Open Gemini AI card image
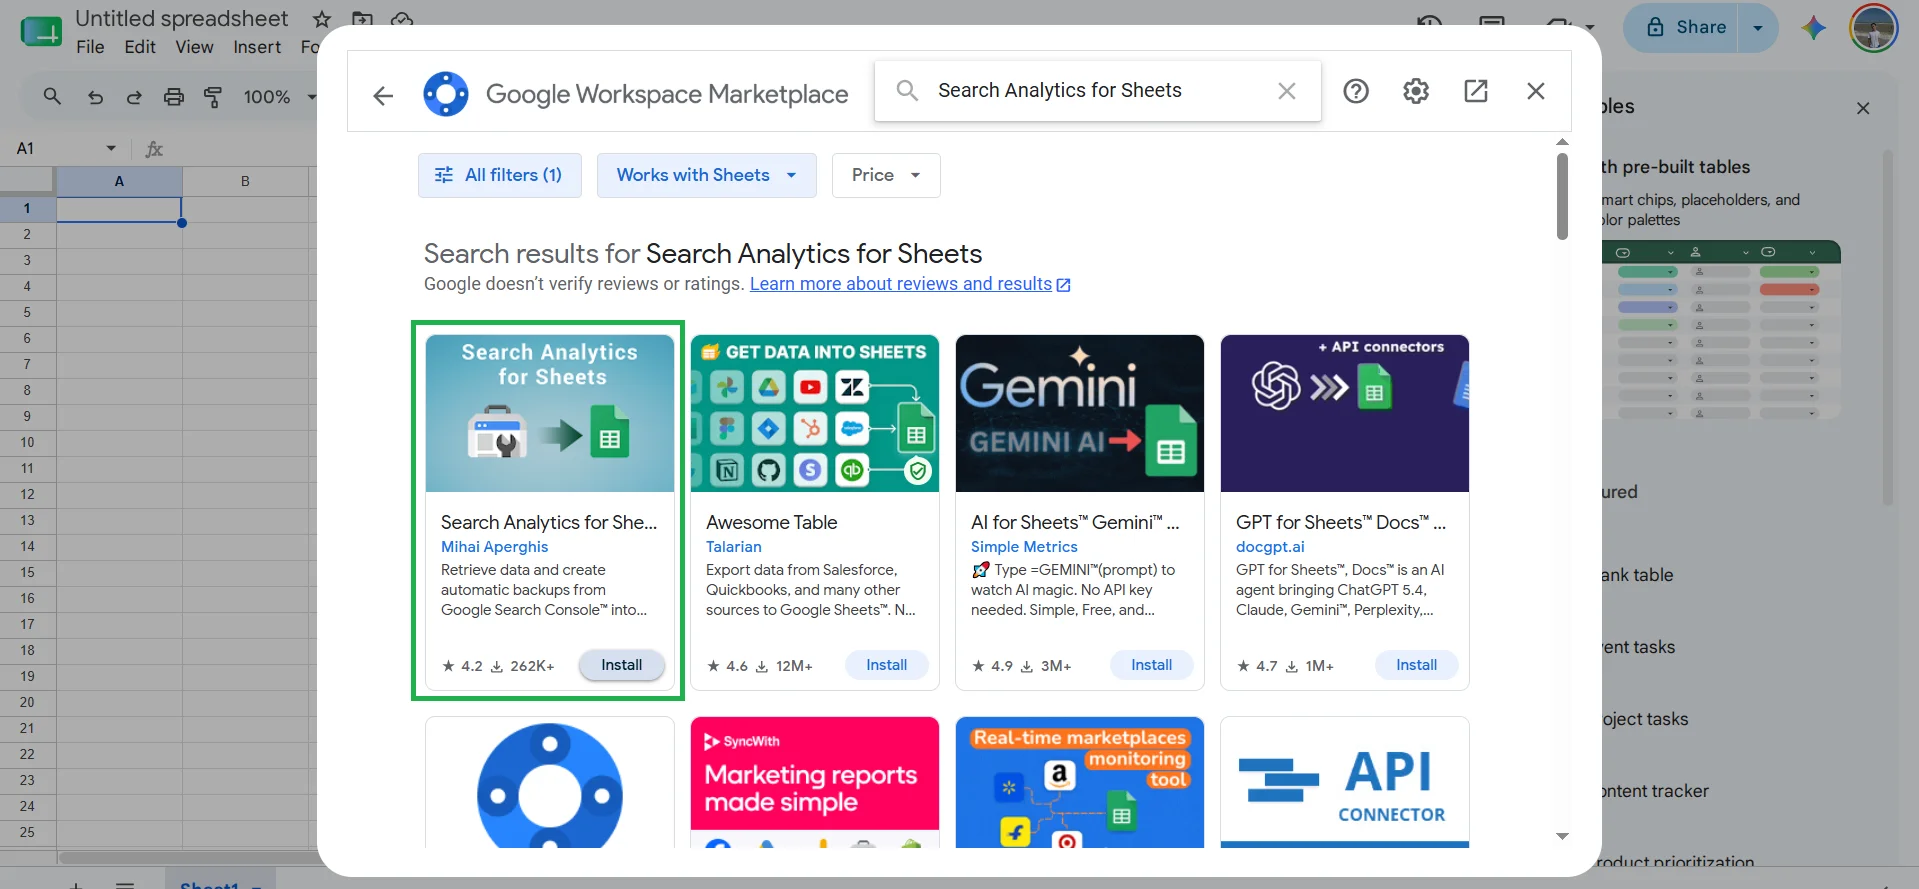Image resolution: width=1919 pixels, height=889 pixels. click(x=1080, y=413)
